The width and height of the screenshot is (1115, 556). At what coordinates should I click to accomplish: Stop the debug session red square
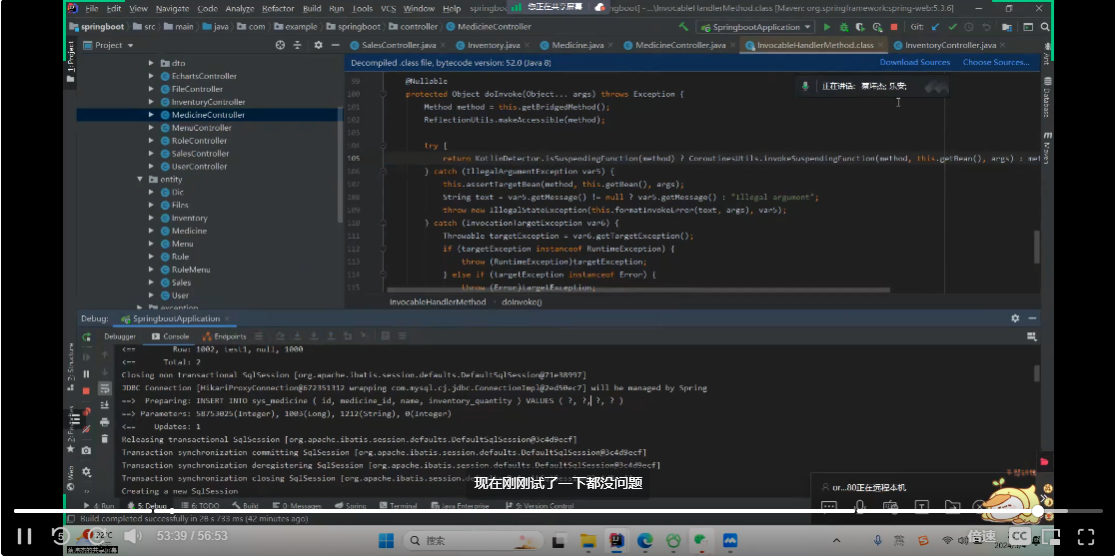pos(87,390)
